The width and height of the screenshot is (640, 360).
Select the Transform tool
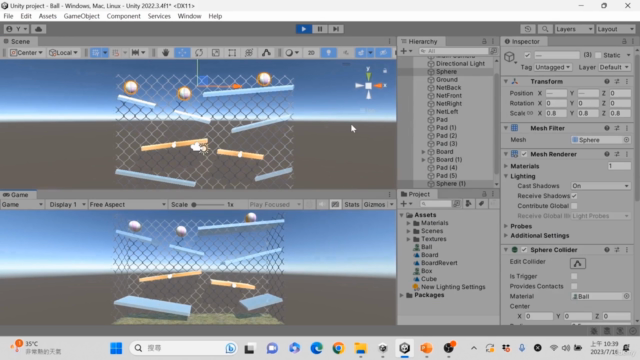(249, 53)
